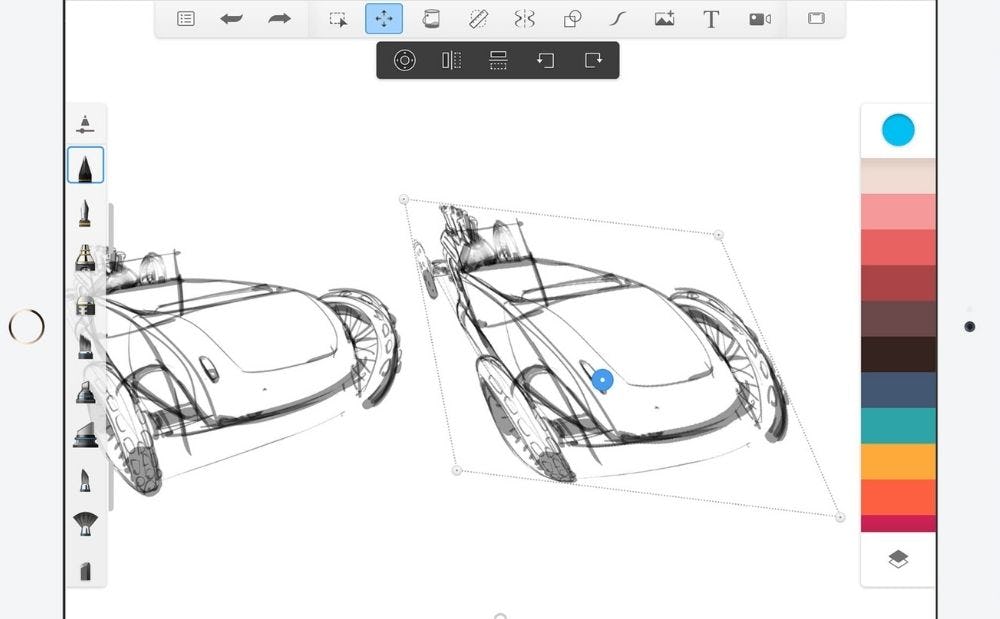Open the current cyan color picker
Viewport: 1000px width, 619px height.
(x=898, y=130)
